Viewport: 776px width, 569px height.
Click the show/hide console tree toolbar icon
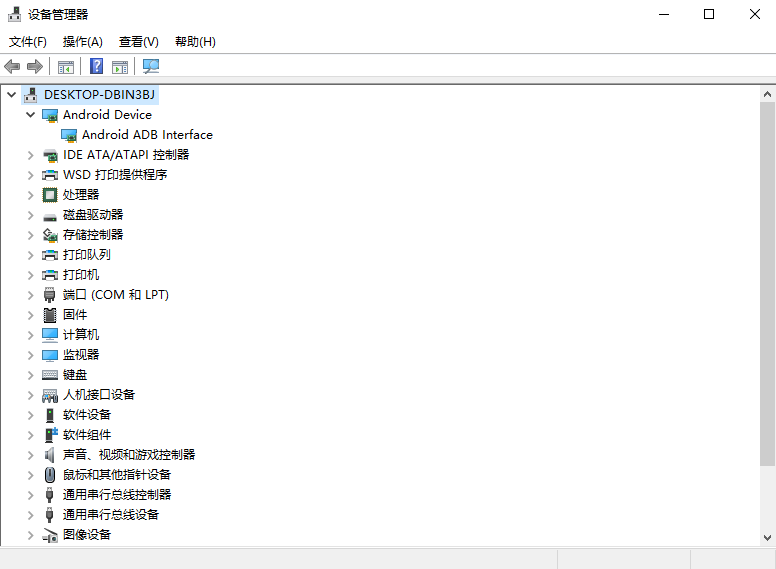point(66,66)
